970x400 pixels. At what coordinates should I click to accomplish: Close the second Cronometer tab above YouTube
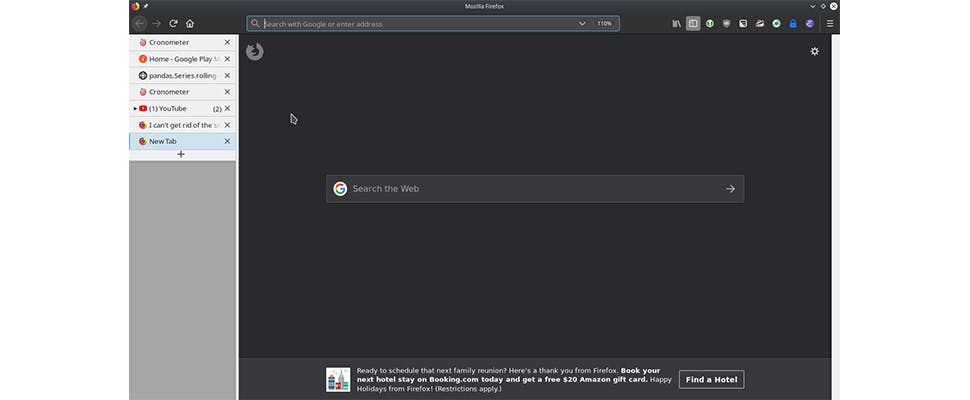[227, 91]
